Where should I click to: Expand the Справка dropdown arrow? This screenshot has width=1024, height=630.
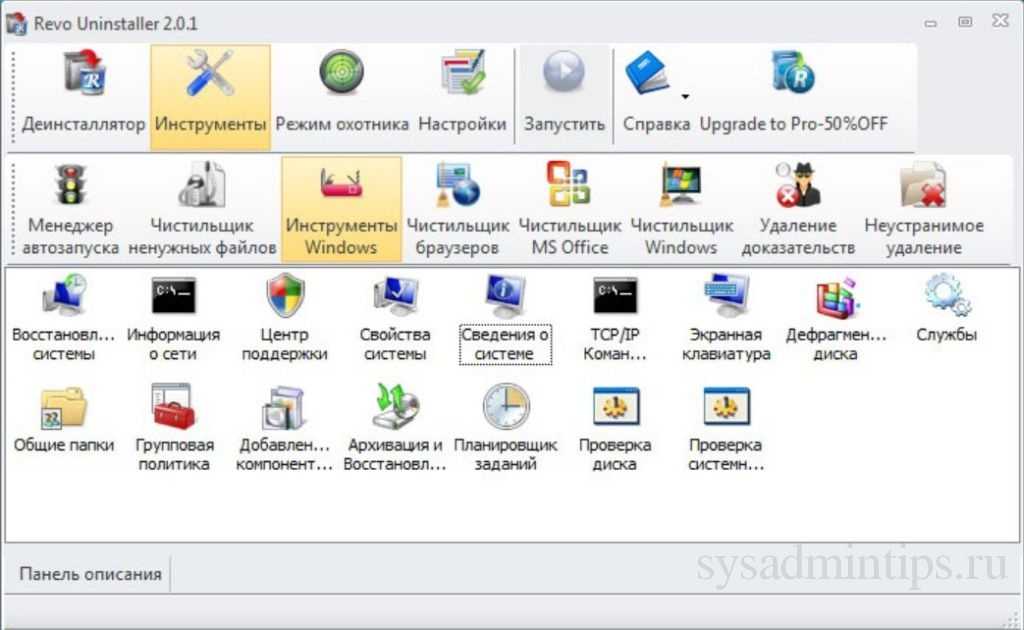[685, 97]
